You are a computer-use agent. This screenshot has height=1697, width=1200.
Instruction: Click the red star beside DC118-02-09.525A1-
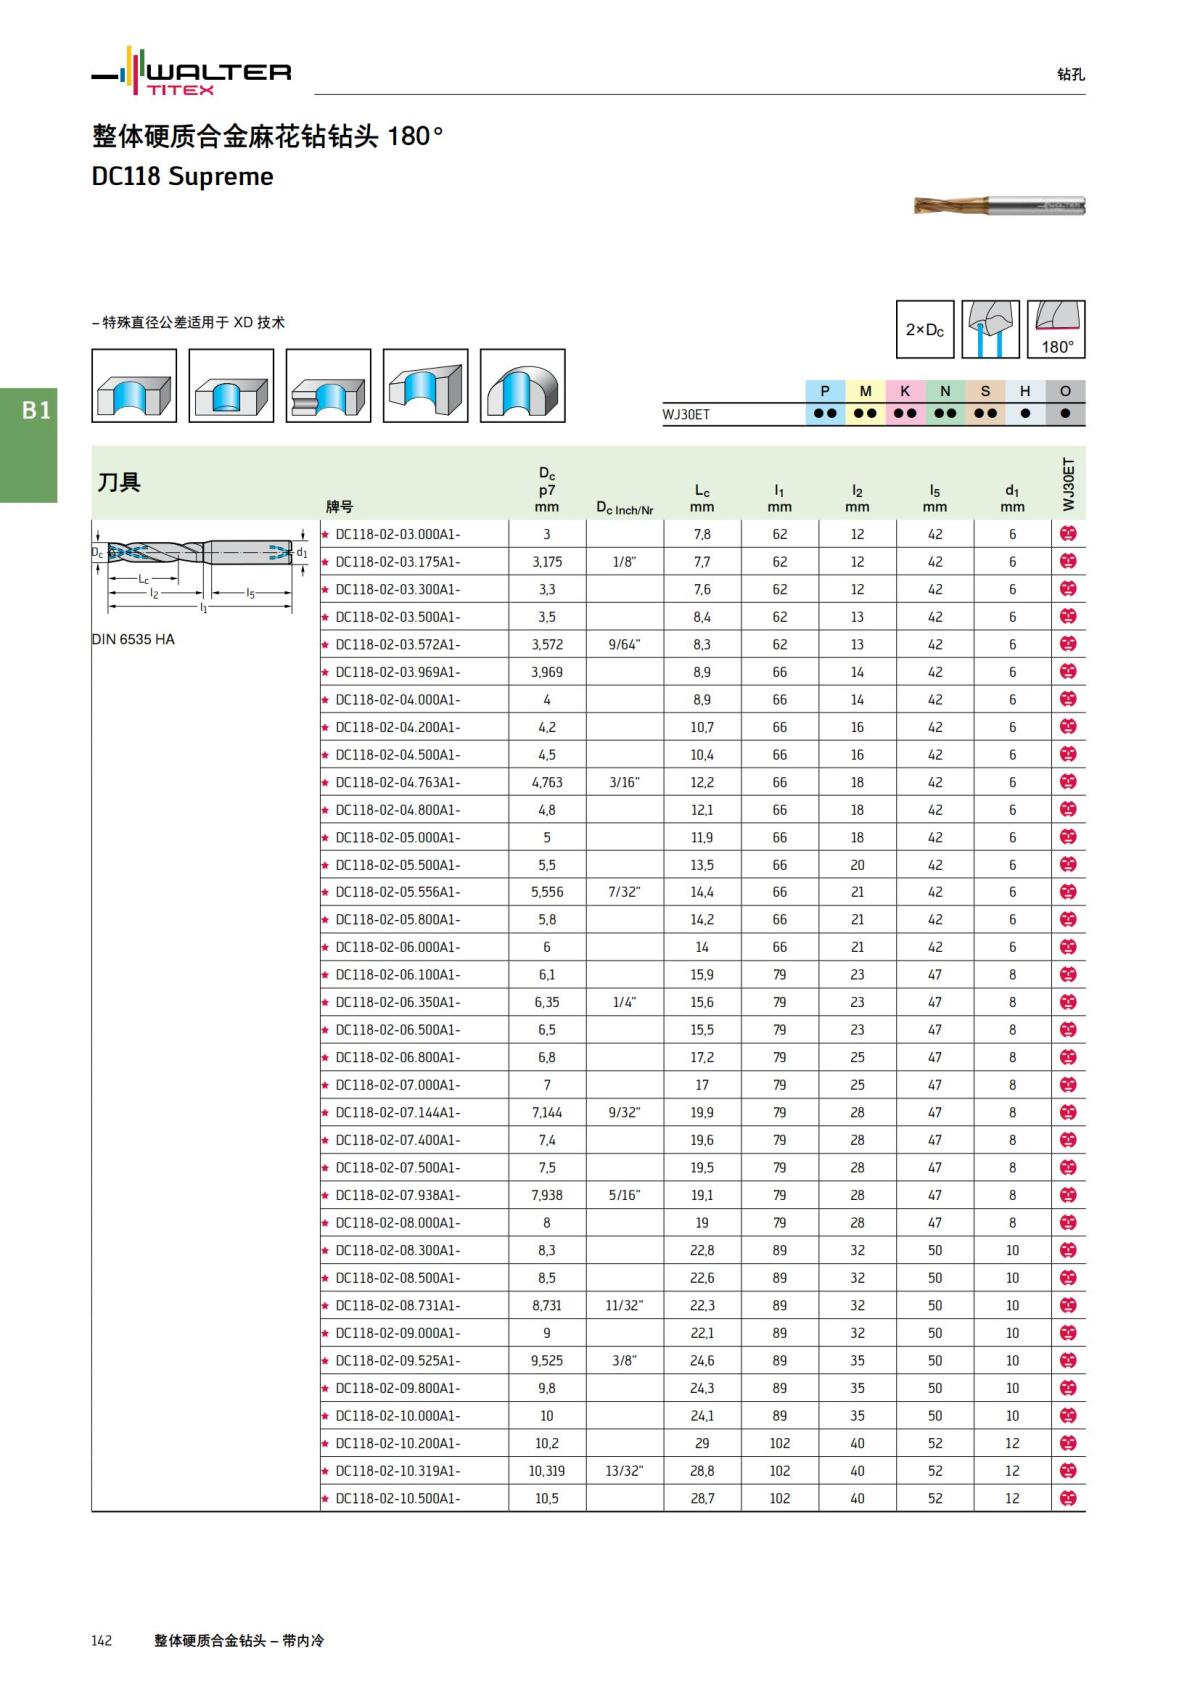click(x=325, y=1360)
